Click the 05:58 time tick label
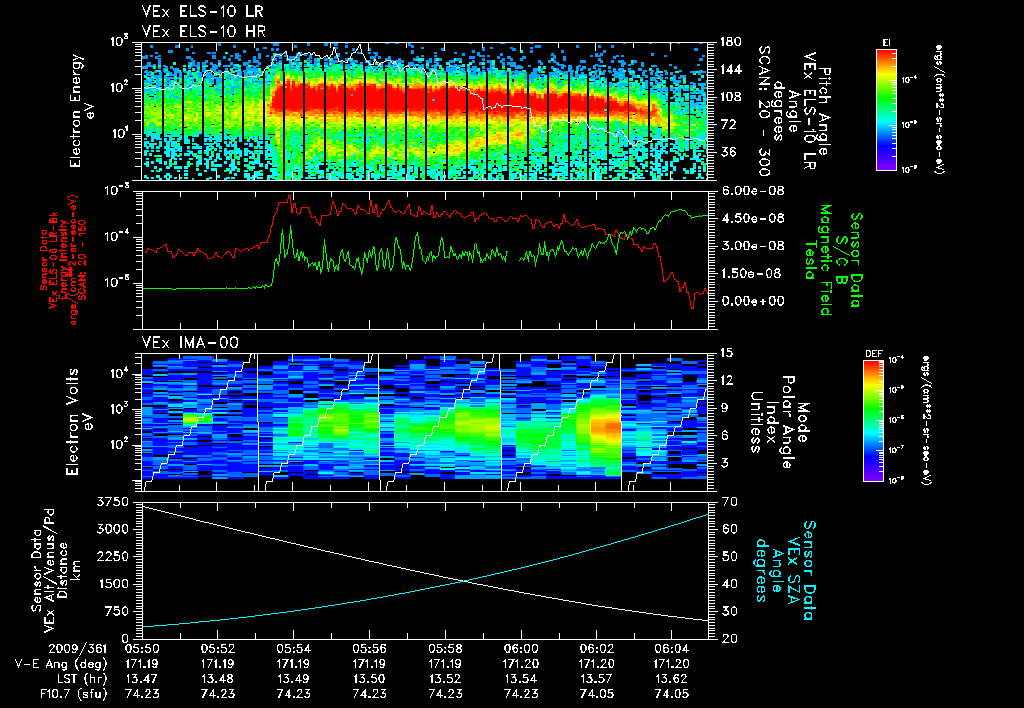Viewport: 1024px width, 708px height. click(x=445, y=649)
